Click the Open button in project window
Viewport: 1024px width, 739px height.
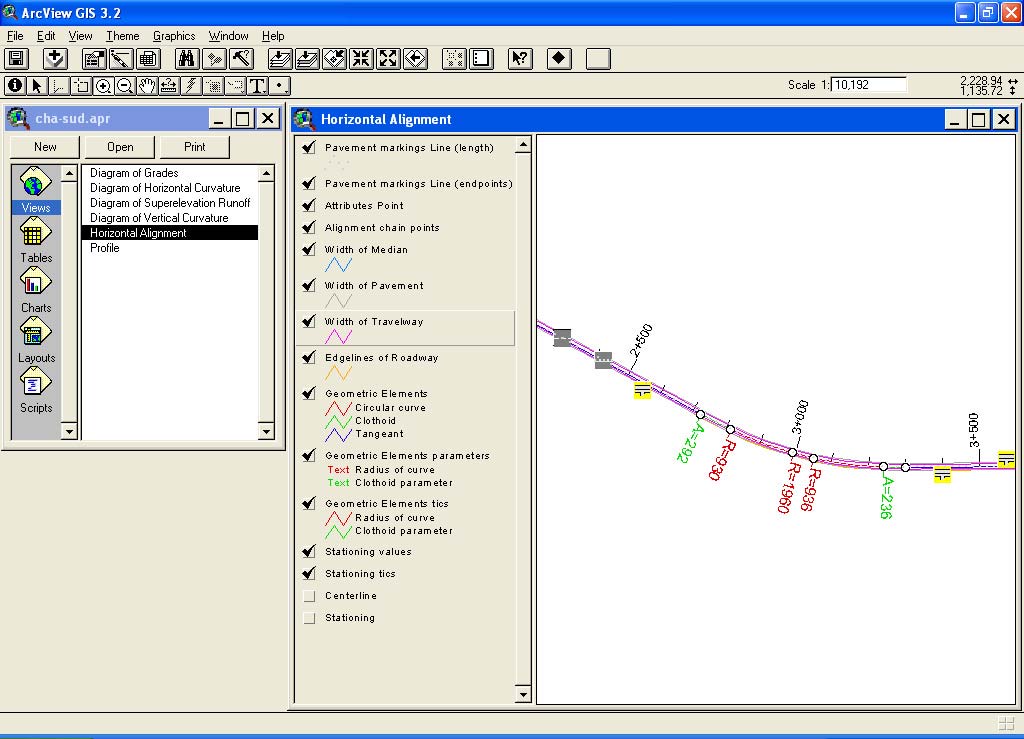pyautogui.click(x=120, y=147)
